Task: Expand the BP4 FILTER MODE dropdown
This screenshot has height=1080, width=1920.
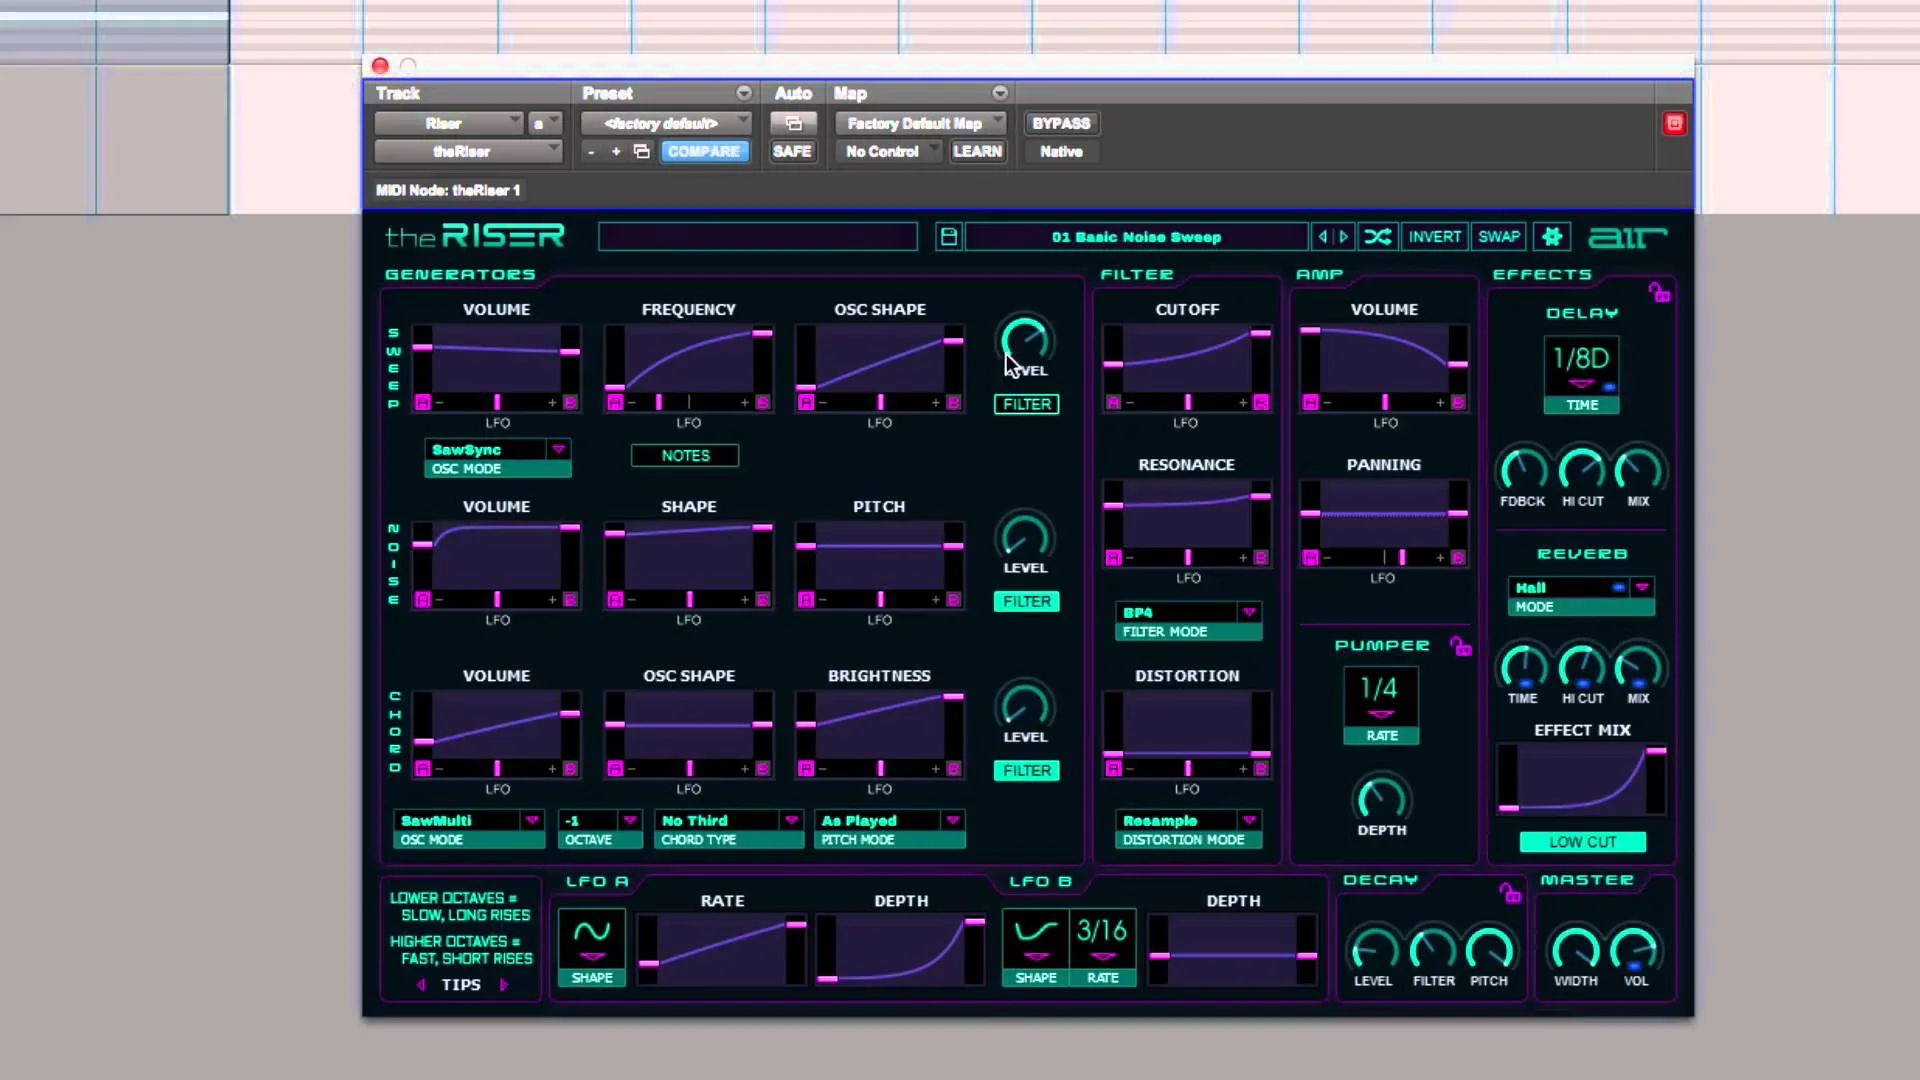Action: [x=1249, y=612]
